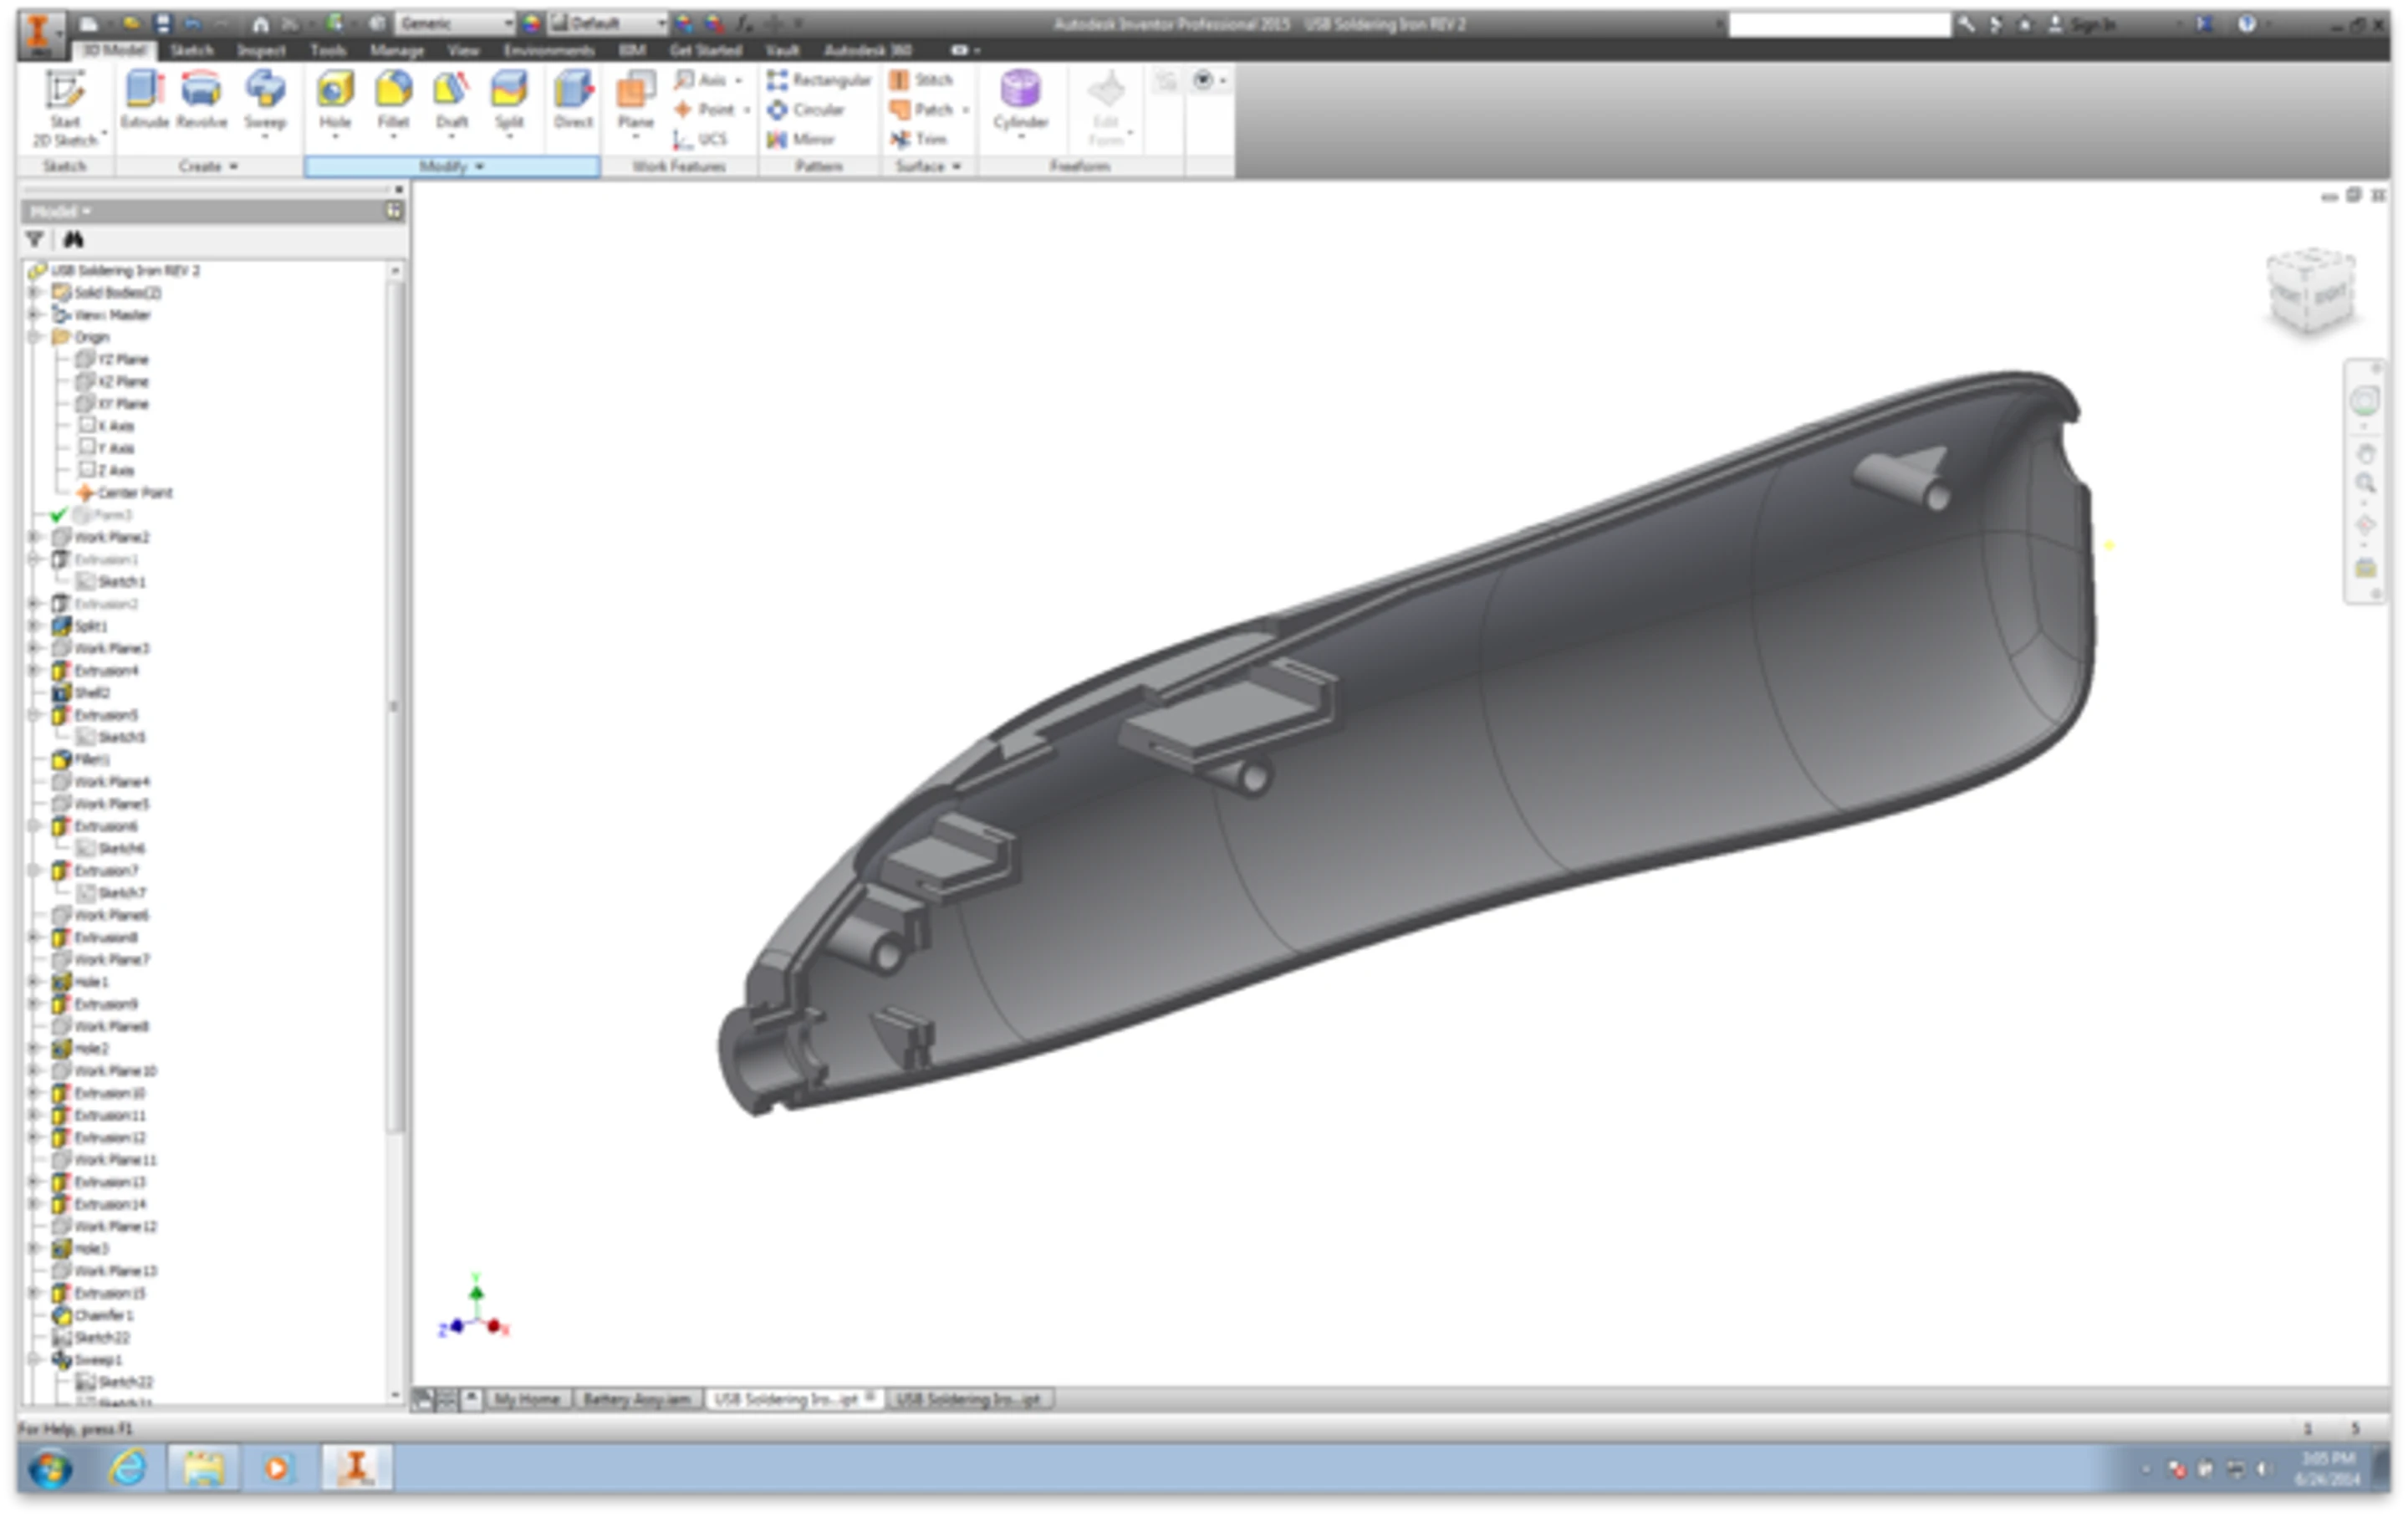
Task: Select the Revolve tool
Action: click(201, 100)
